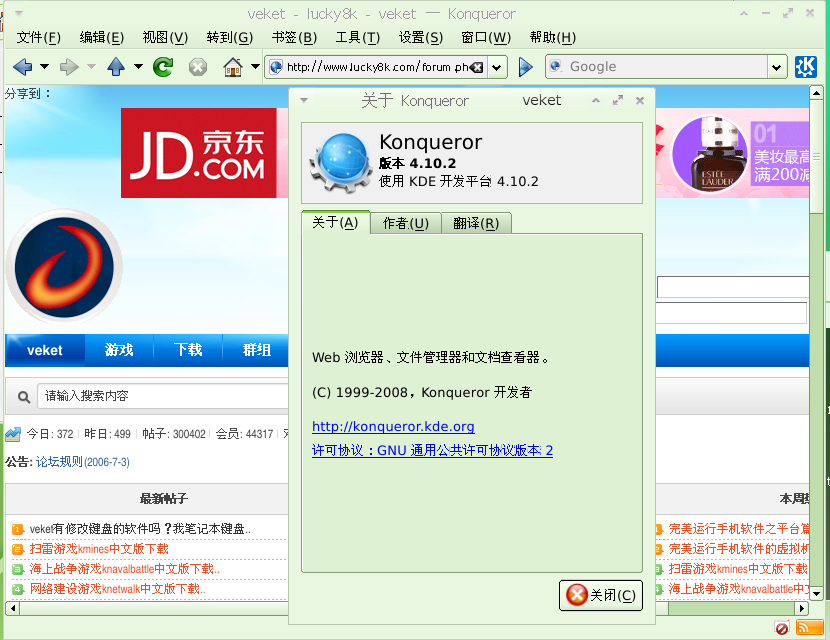Open the Forward history dropdown arrow

pos(91,67)
